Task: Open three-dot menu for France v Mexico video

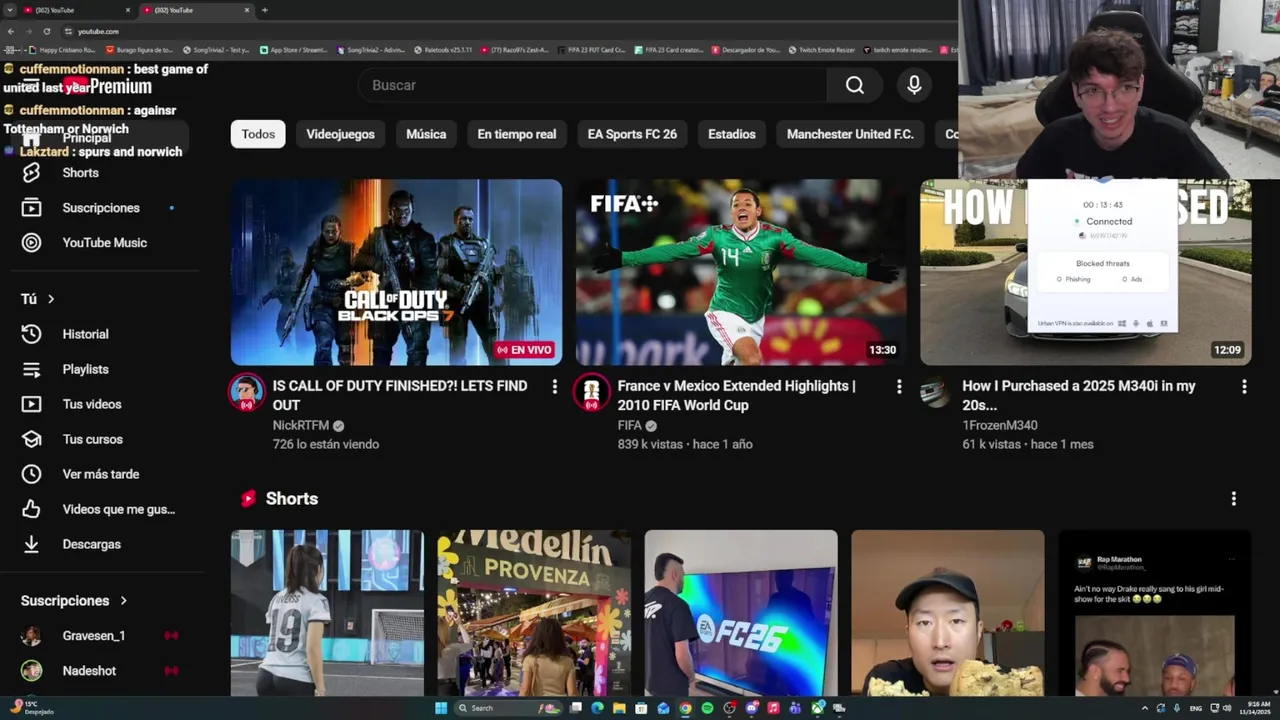Action: coord(899,386)
